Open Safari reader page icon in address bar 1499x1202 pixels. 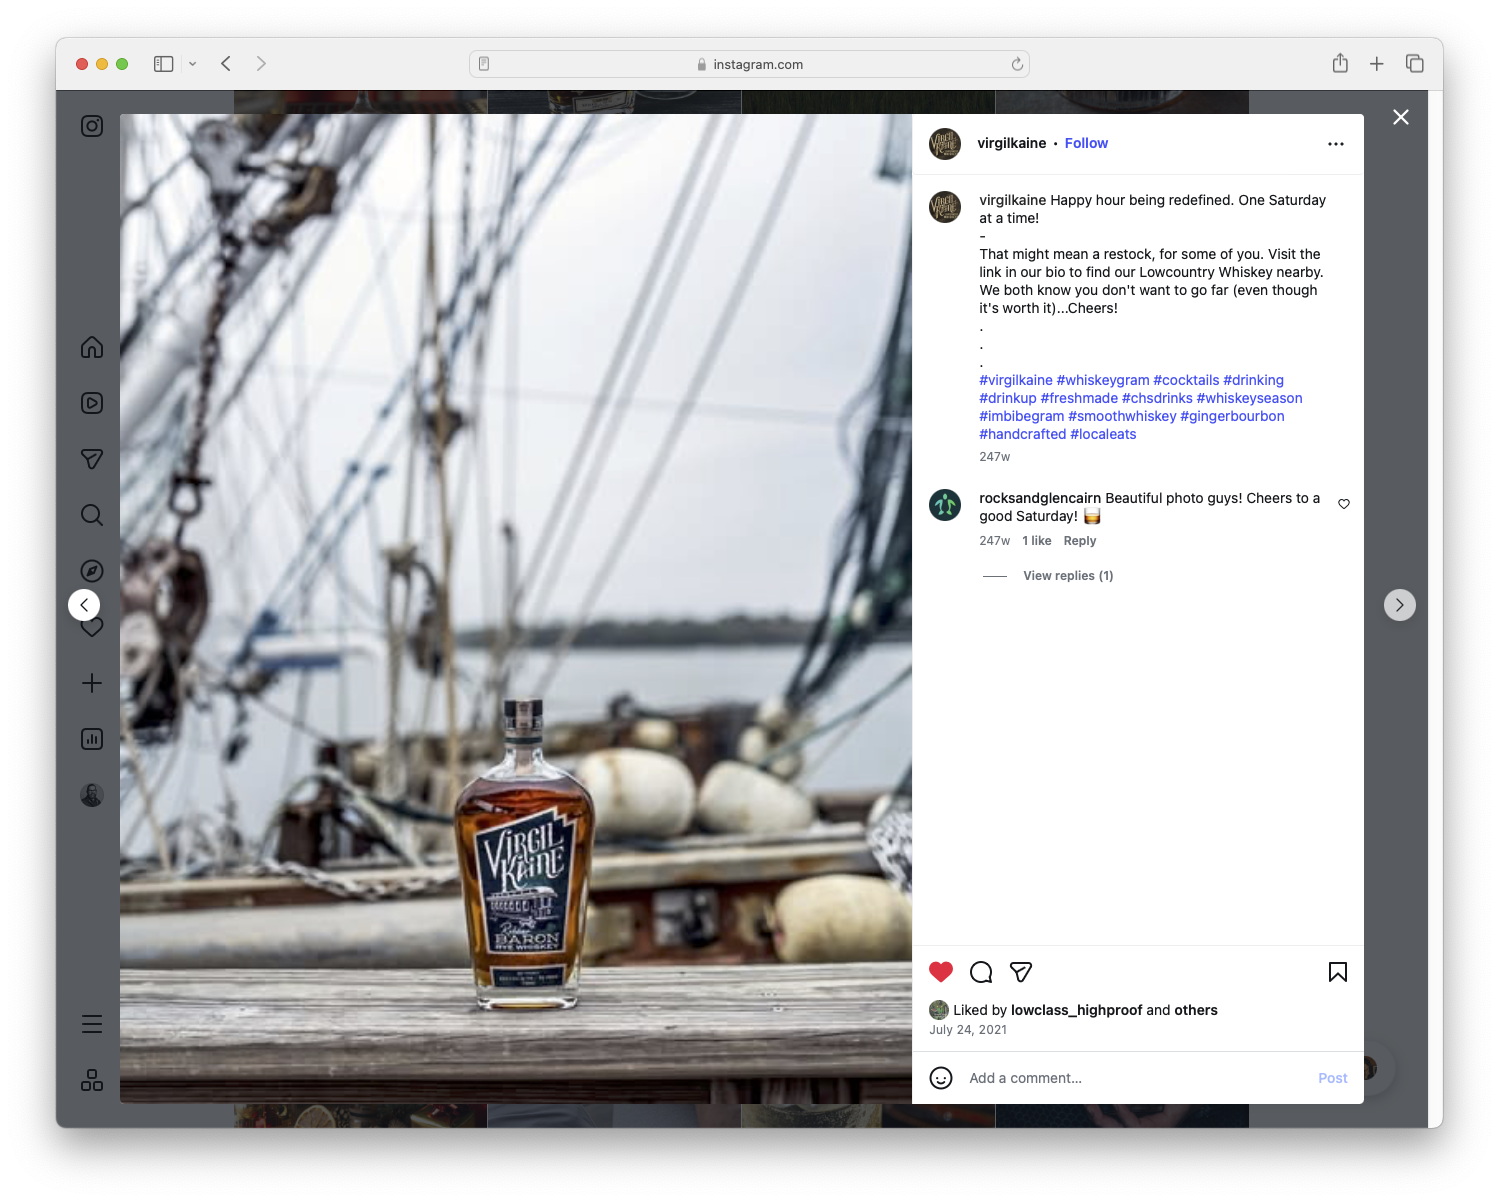coord(484,64)
